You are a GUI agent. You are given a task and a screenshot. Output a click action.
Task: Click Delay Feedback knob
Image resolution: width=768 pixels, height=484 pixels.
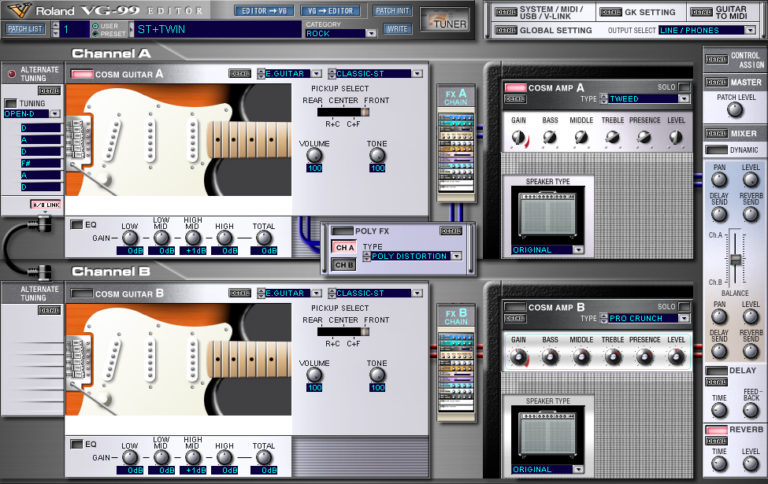pyautogui.click(x=750, y=410)
